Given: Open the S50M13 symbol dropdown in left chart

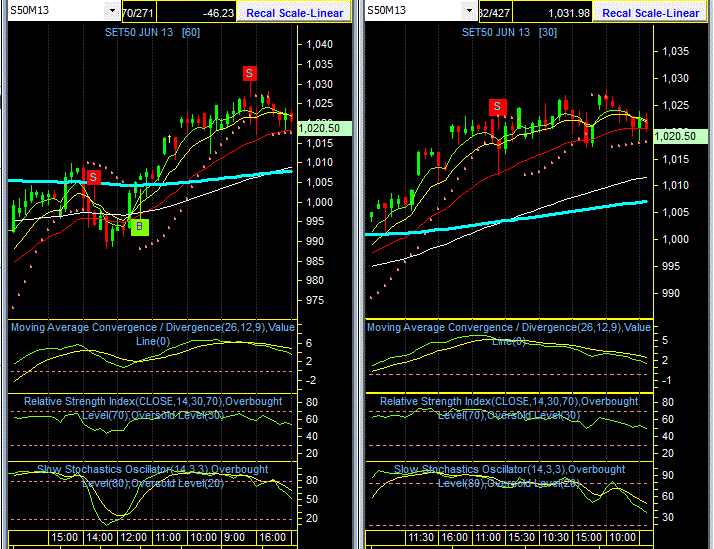Looking at the screenshot, I should point(112,10).
